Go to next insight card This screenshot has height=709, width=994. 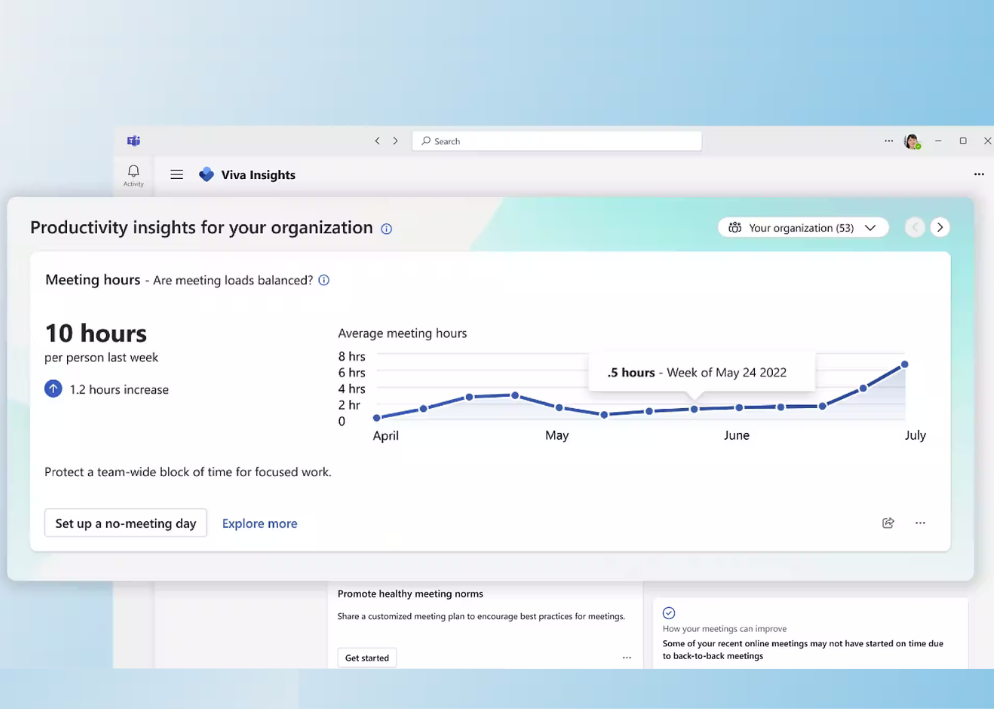click(x=940, y=227)
